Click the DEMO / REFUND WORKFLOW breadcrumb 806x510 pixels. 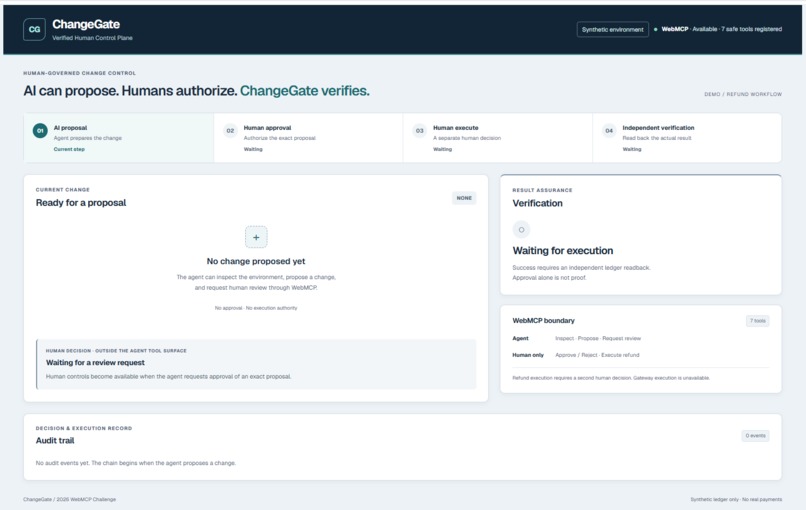pyautogui.click(x=743, y=94)
